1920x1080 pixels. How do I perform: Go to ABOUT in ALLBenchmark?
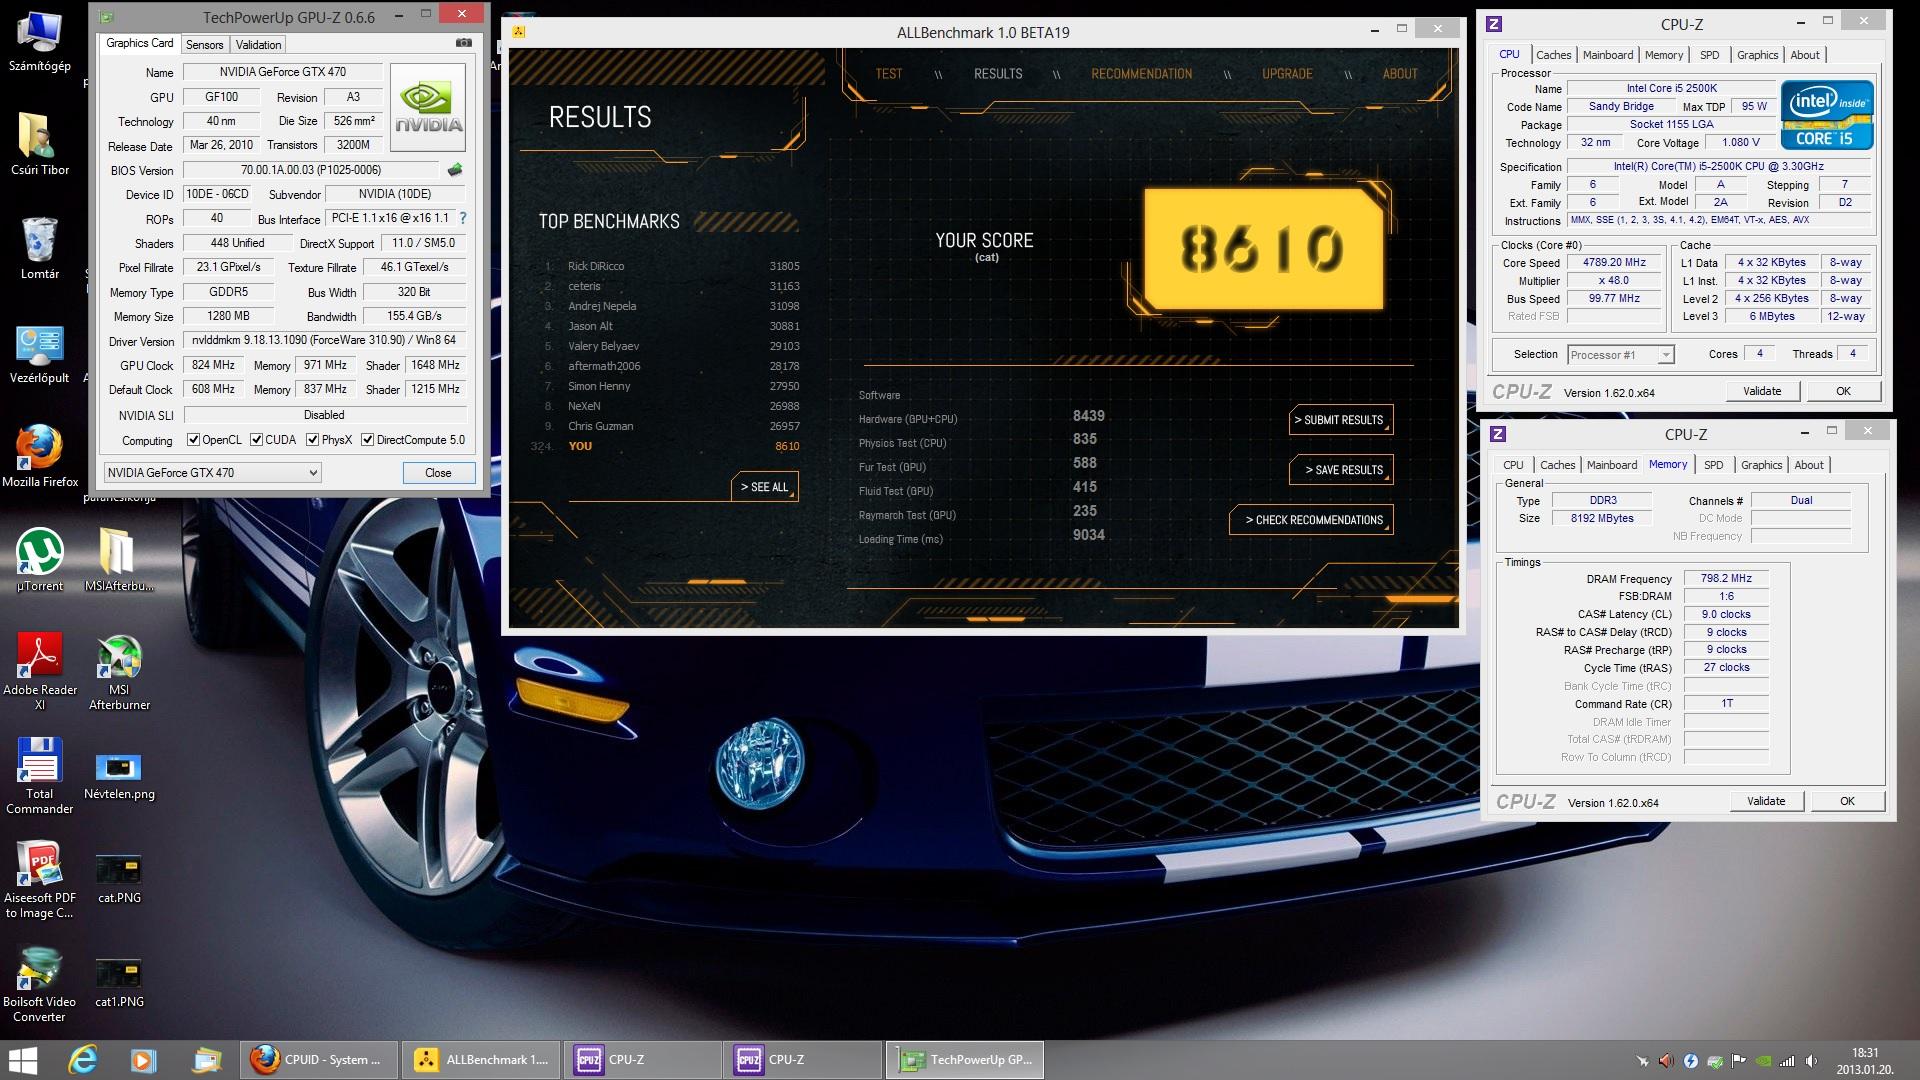pos(1400,74)
